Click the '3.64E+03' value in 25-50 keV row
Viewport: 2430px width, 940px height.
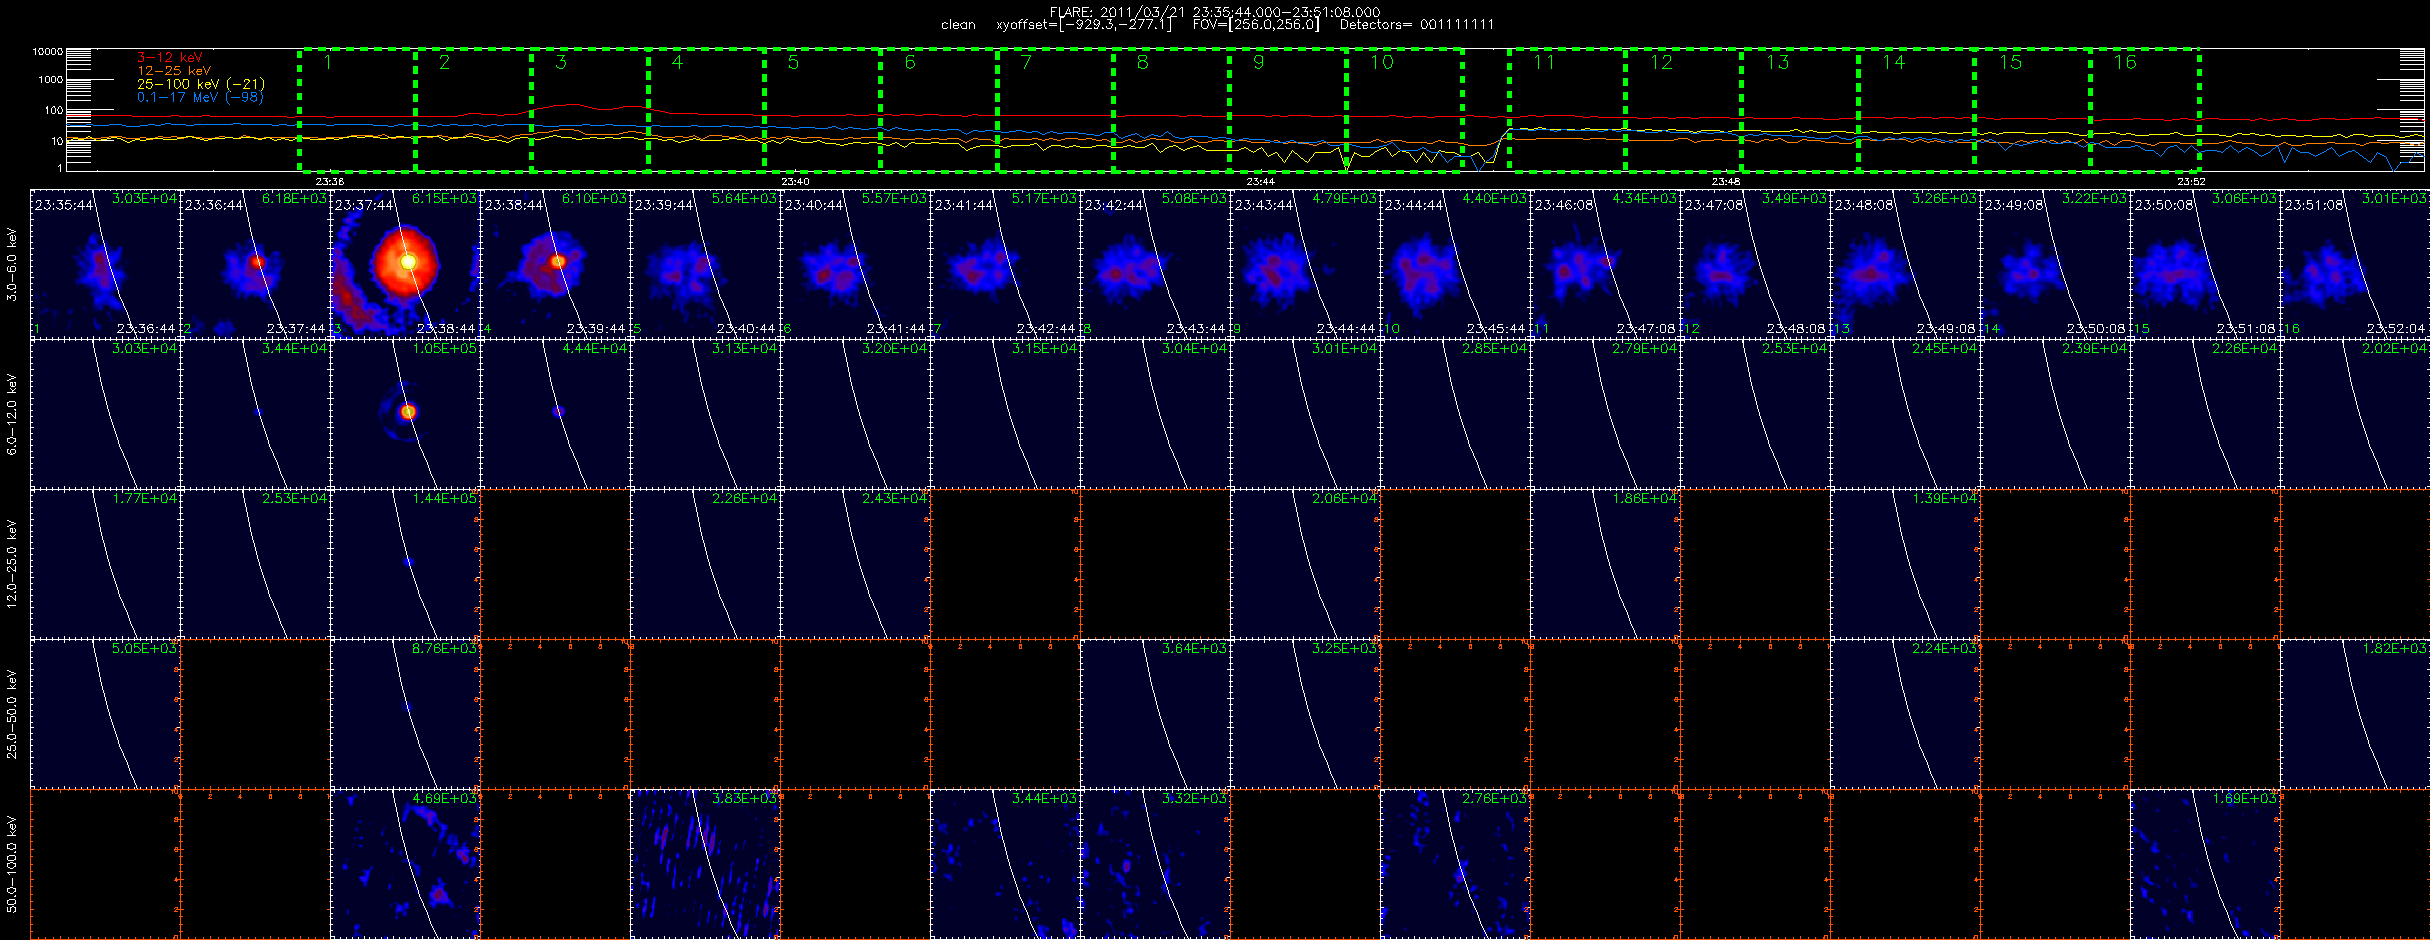point(1194,649)
